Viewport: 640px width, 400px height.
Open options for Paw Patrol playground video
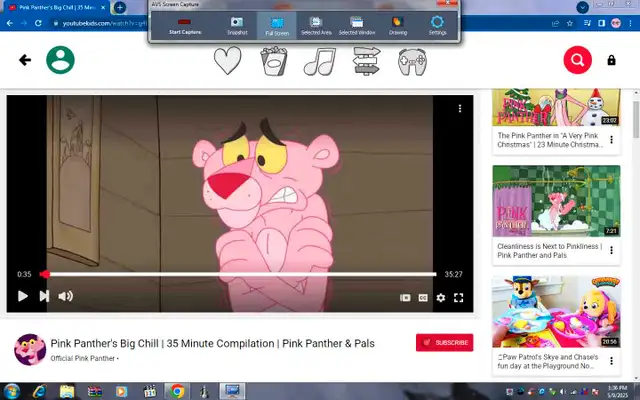(x=611, y=361)
